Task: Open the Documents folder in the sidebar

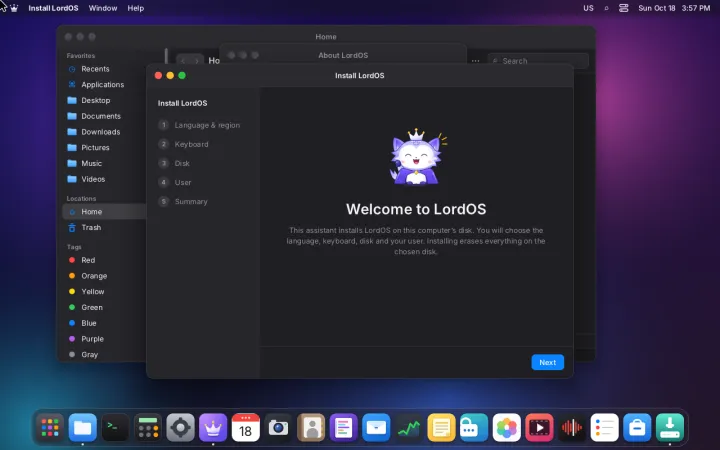Action: [104, 116]
